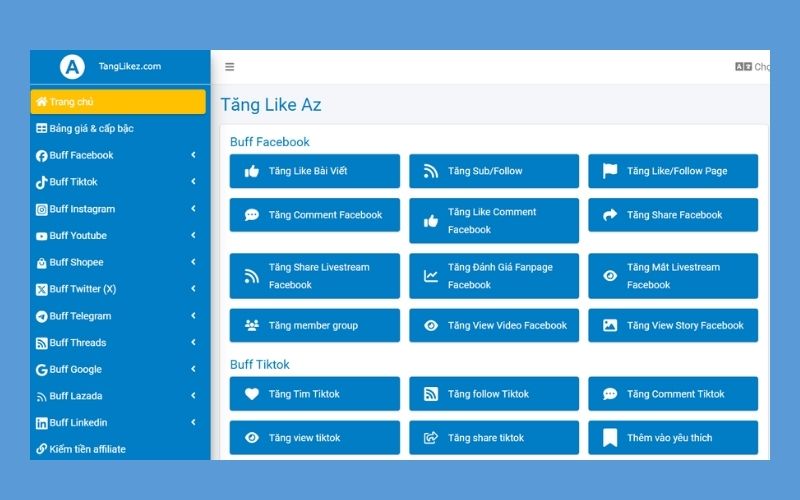Expand Buff Linkedin submenu chevron

point(193,422)
